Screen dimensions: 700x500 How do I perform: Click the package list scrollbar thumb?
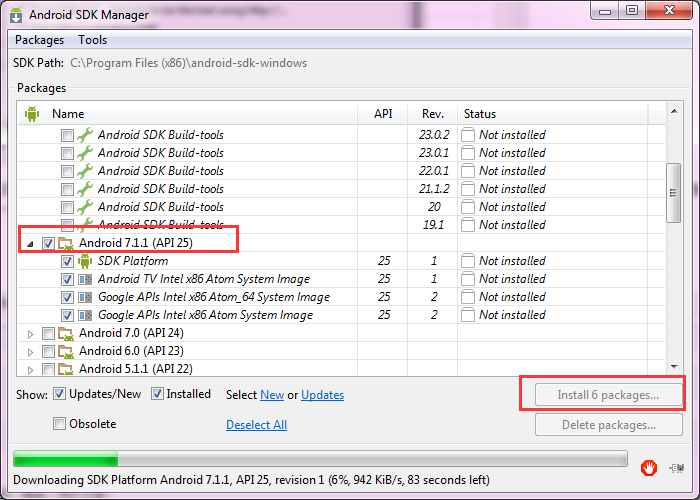[674, 193]
